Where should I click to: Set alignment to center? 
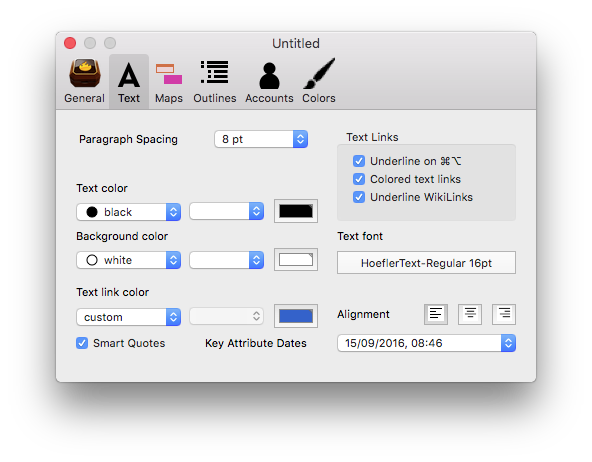[x=470, y=314]
